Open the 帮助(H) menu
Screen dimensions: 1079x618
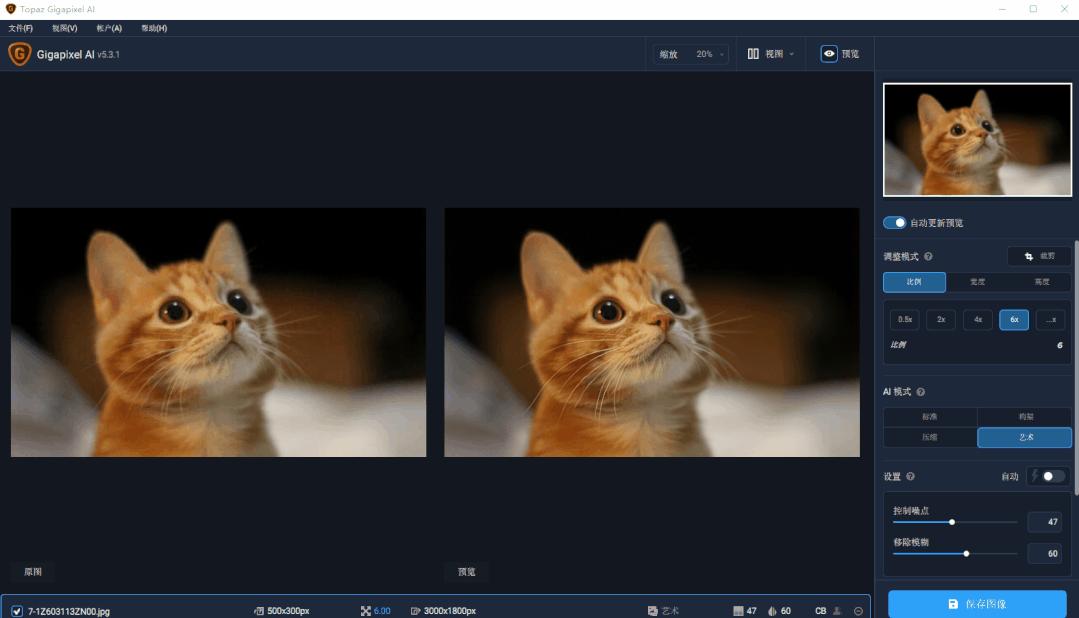pos(154,28)
